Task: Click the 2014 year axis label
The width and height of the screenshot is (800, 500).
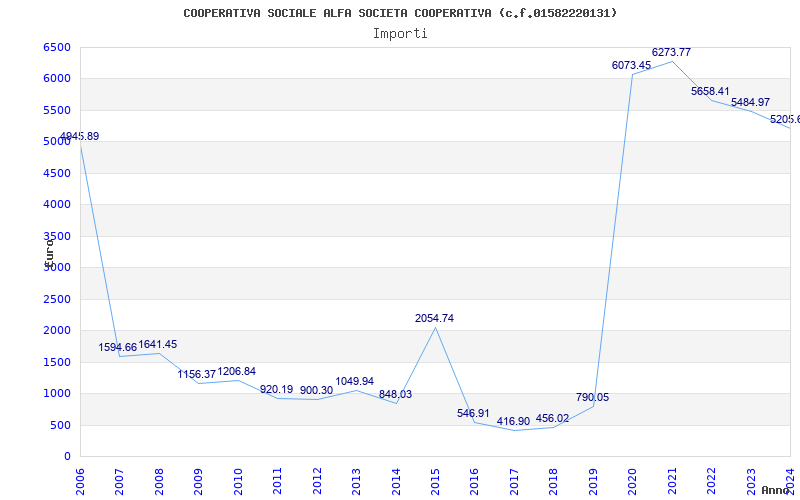Action: (396, 482)
